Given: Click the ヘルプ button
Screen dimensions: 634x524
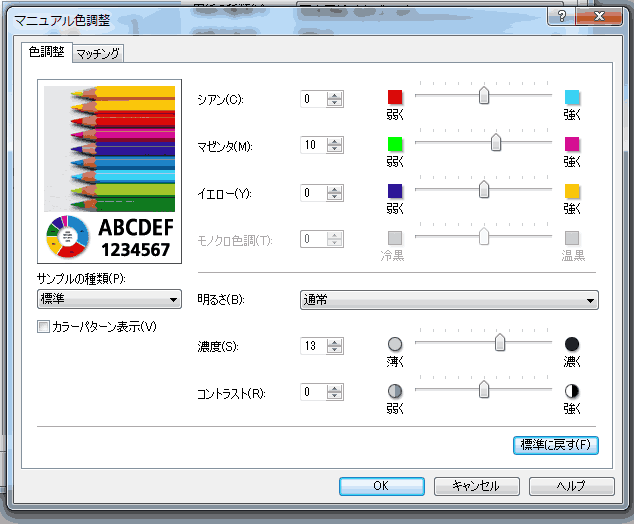Looking at the screenshot, I should tap(571, 486).
